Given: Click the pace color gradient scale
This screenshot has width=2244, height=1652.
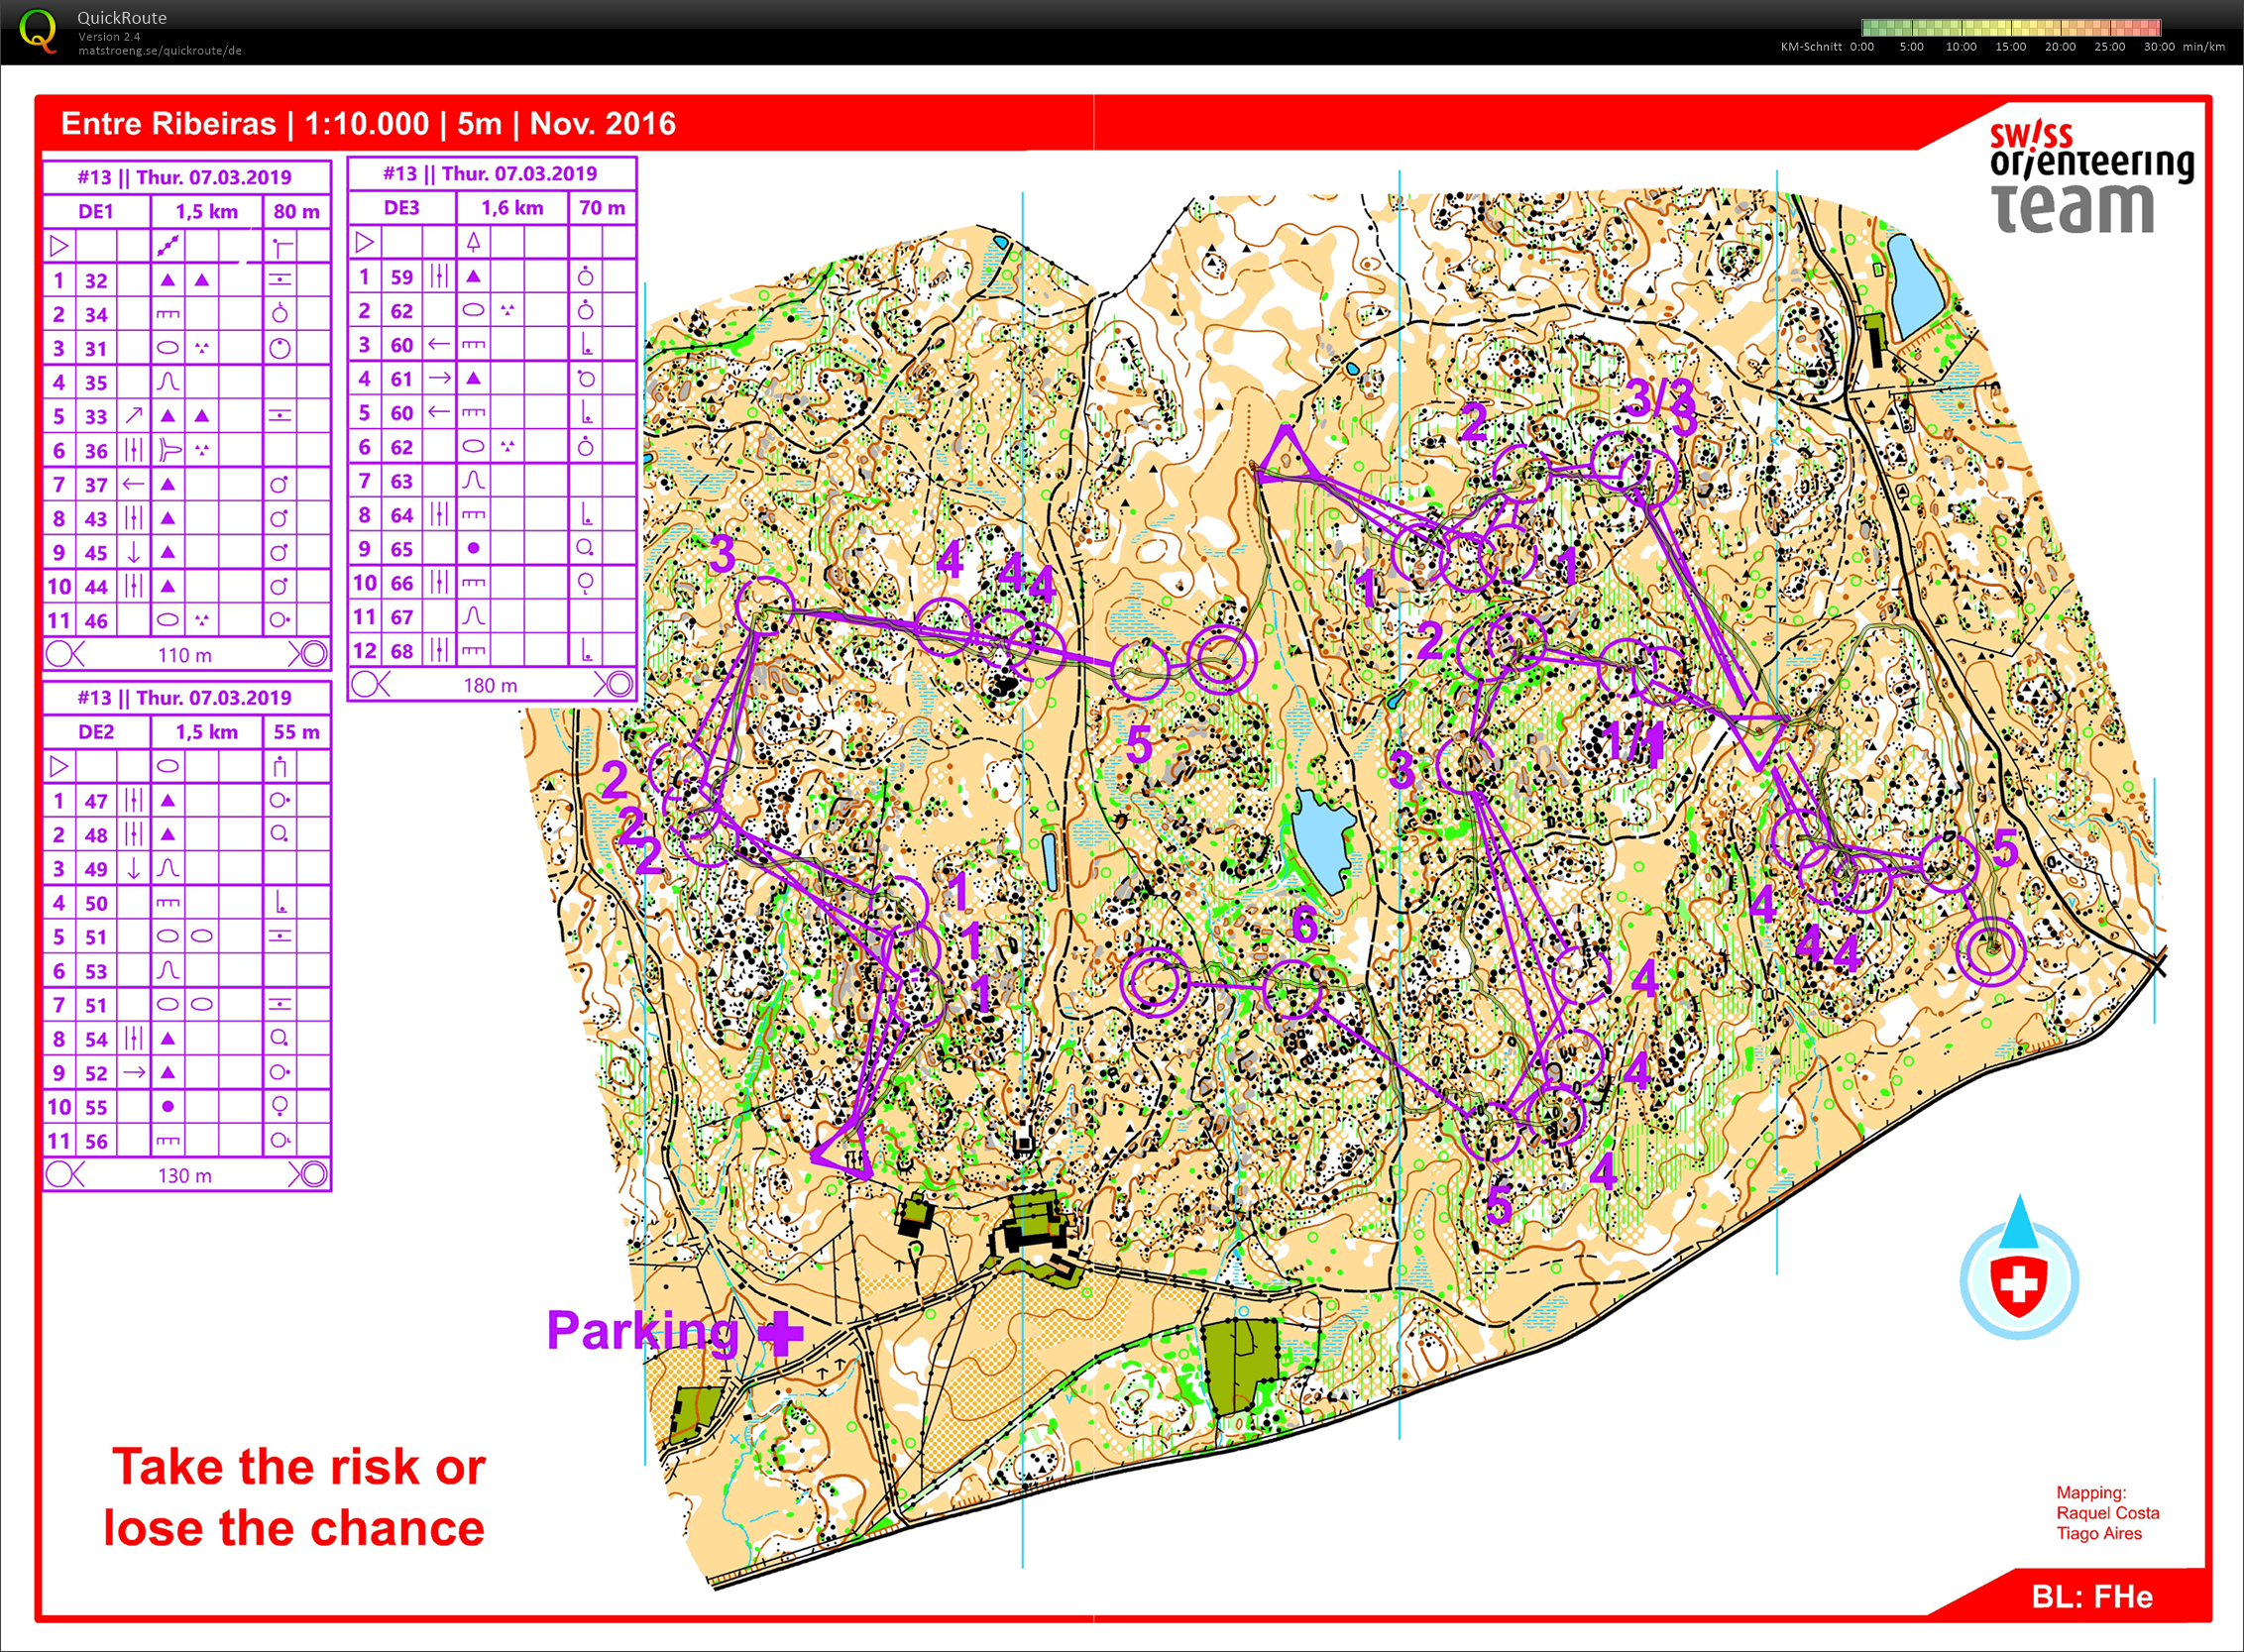Looking at the screenshot, I should [x=2011, y=27].
